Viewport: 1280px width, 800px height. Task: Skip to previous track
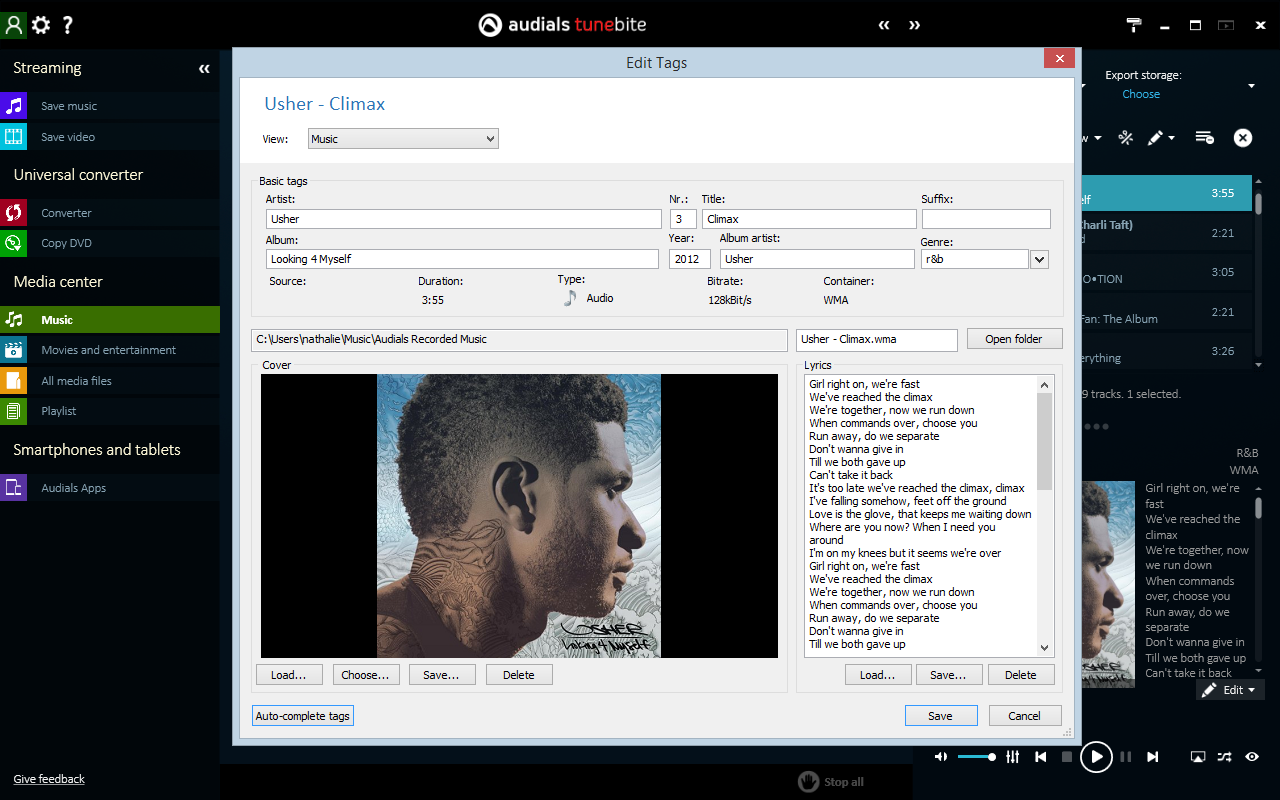[1041, 757]
